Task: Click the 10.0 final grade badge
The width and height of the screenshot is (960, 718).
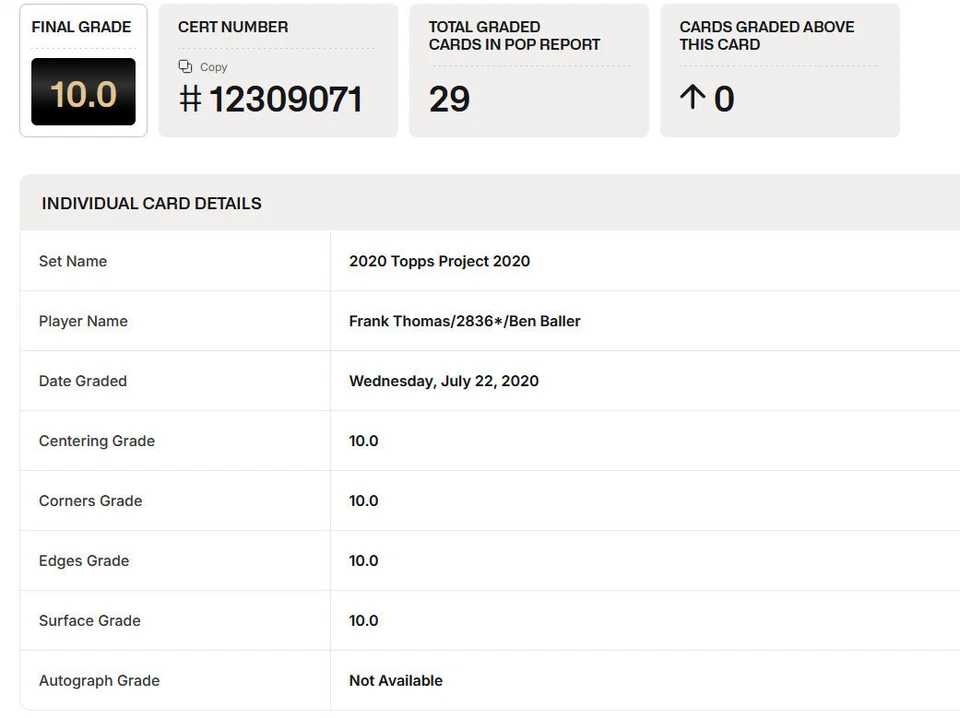Action: (83, 92)
